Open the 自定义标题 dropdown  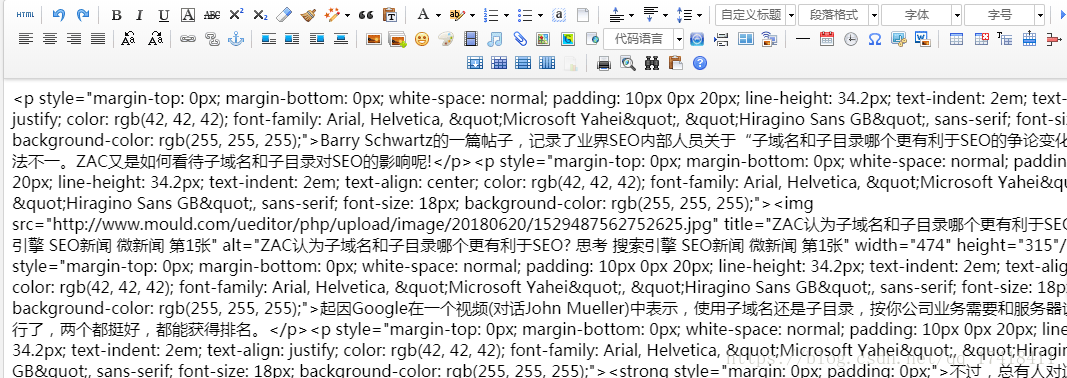pyautogui.click(x=756, y=15)
